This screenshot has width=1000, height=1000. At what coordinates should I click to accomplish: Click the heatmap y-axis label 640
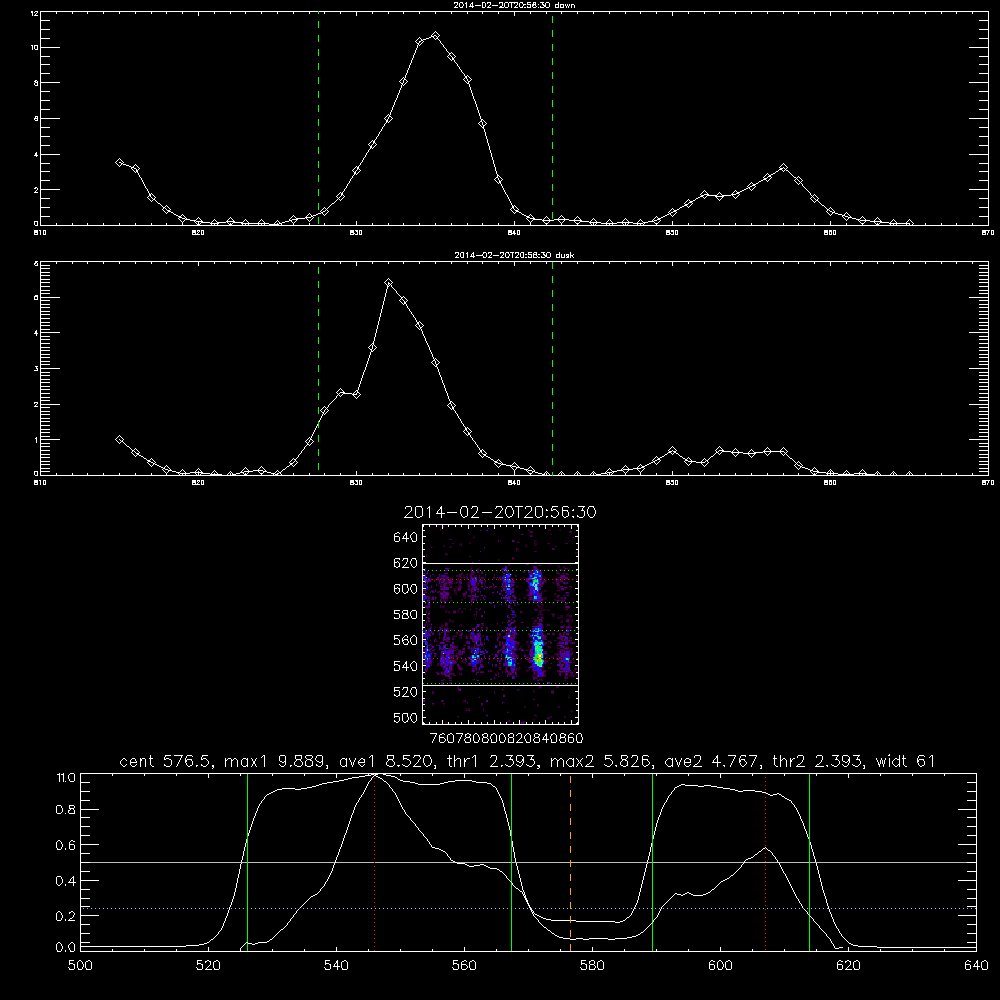click(x=406, y=537)
